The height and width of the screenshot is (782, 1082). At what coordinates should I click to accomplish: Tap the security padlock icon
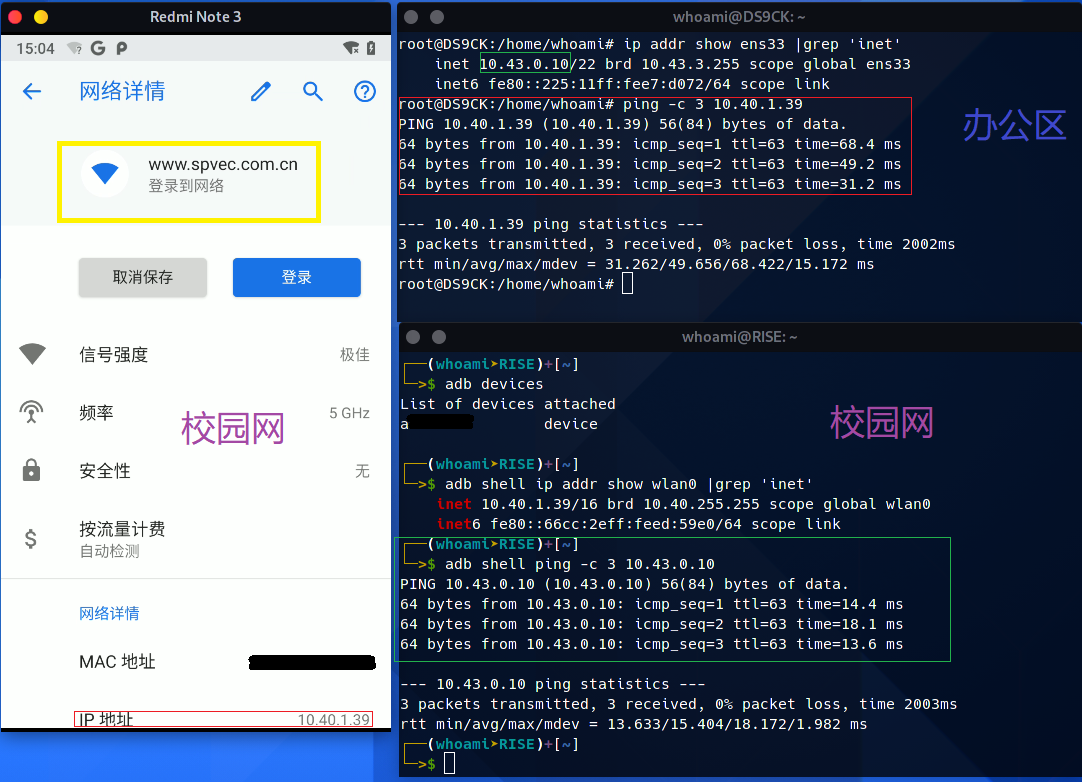coord(32,470)
